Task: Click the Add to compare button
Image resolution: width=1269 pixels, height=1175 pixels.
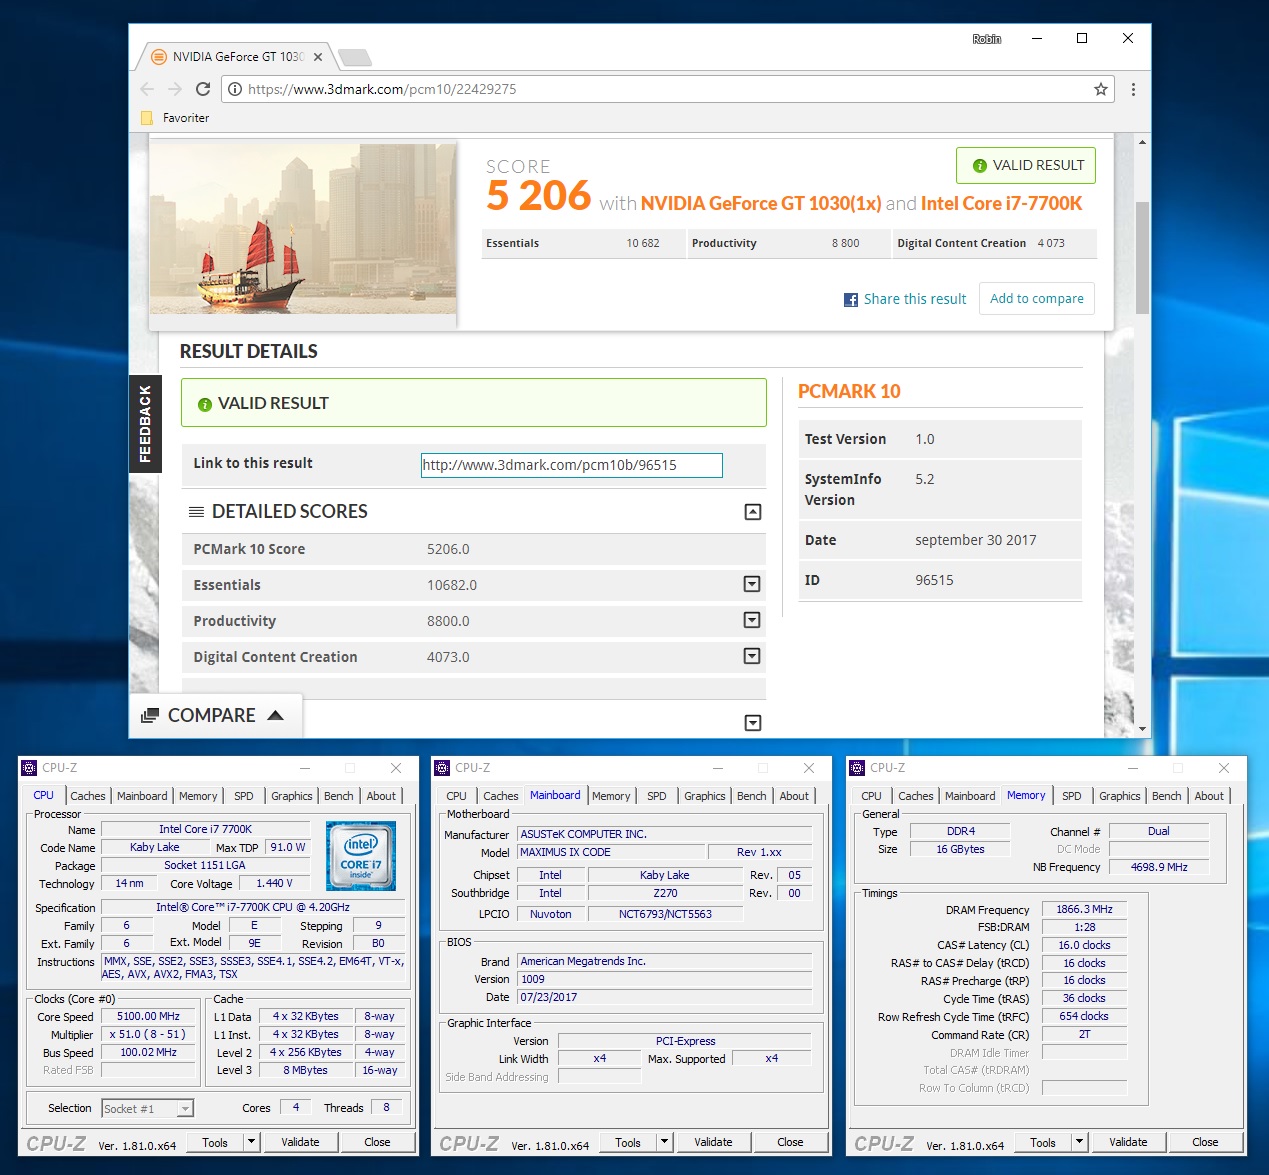Action: [x=1037, y=299]
